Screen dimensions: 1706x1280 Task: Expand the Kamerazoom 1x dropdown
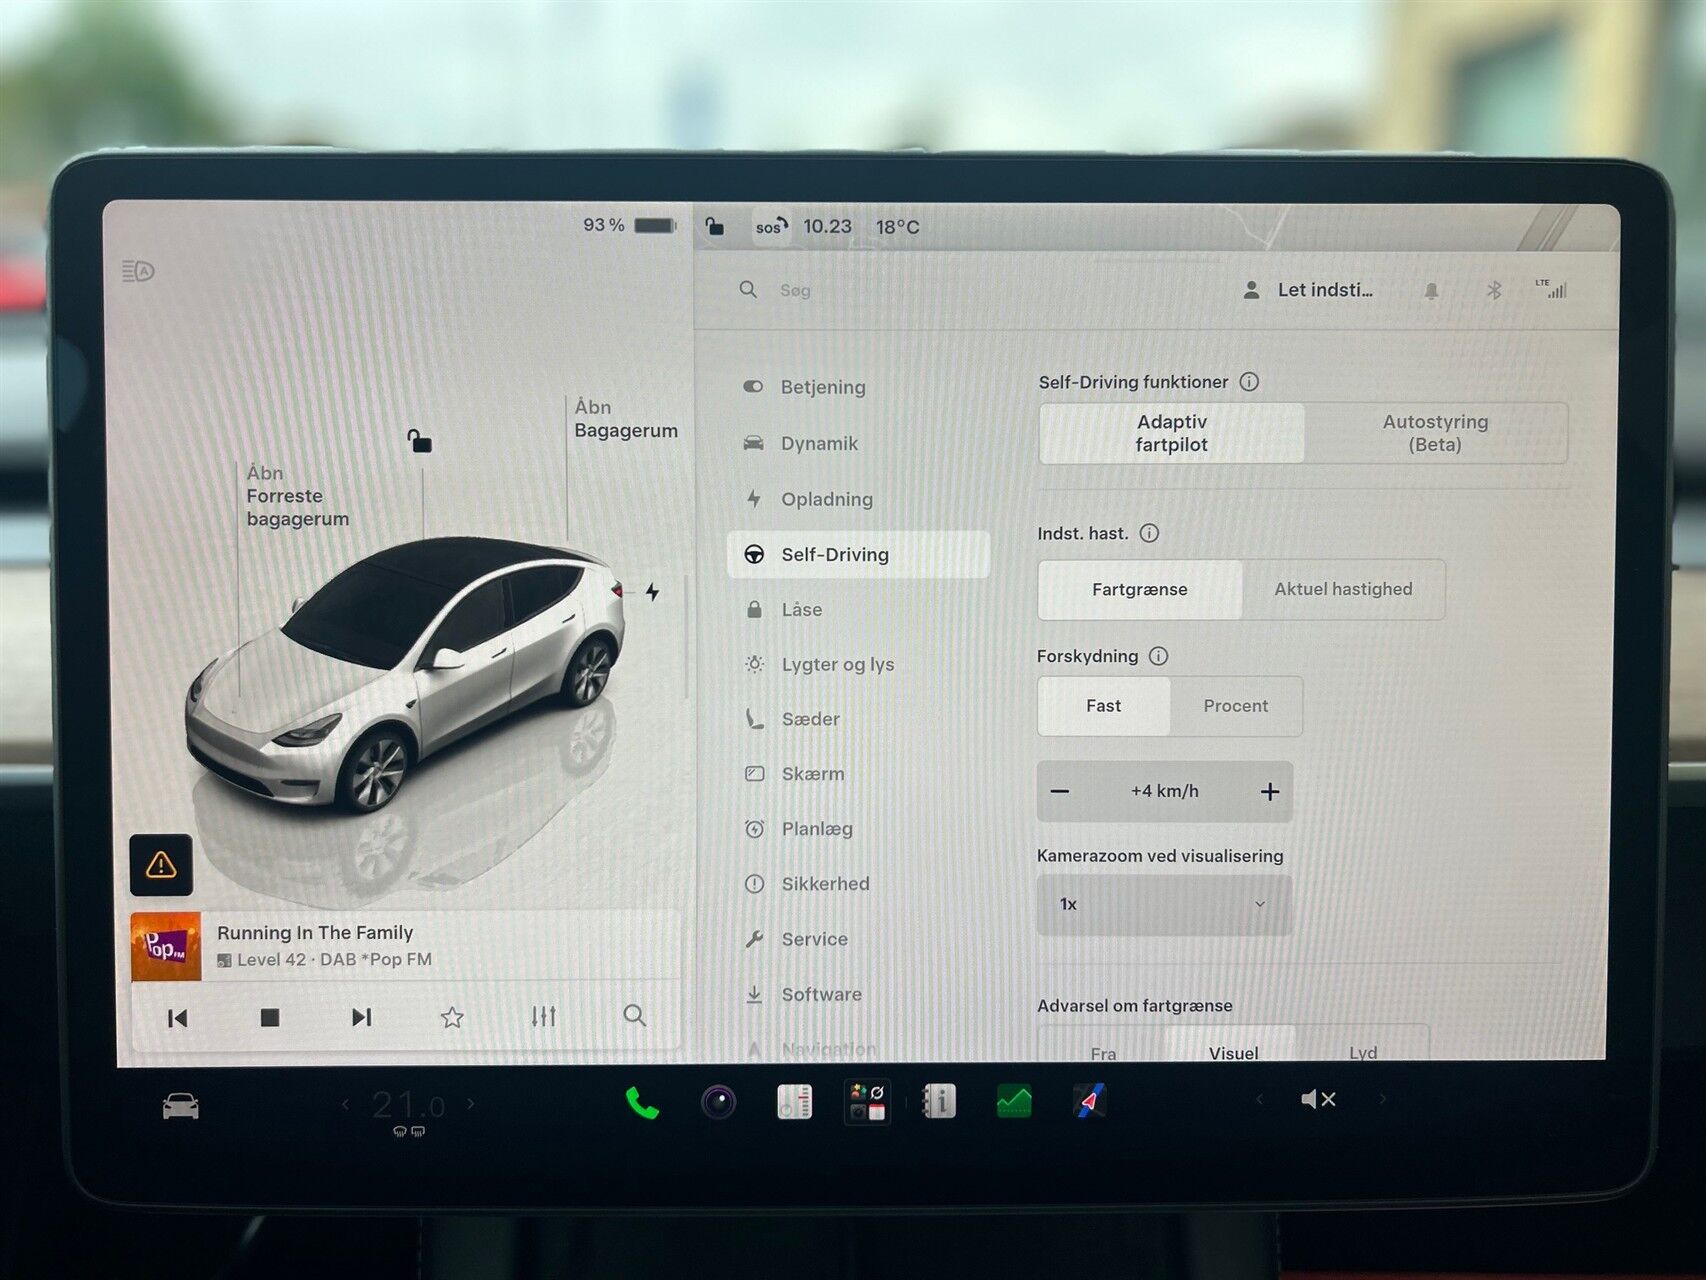1164,904
